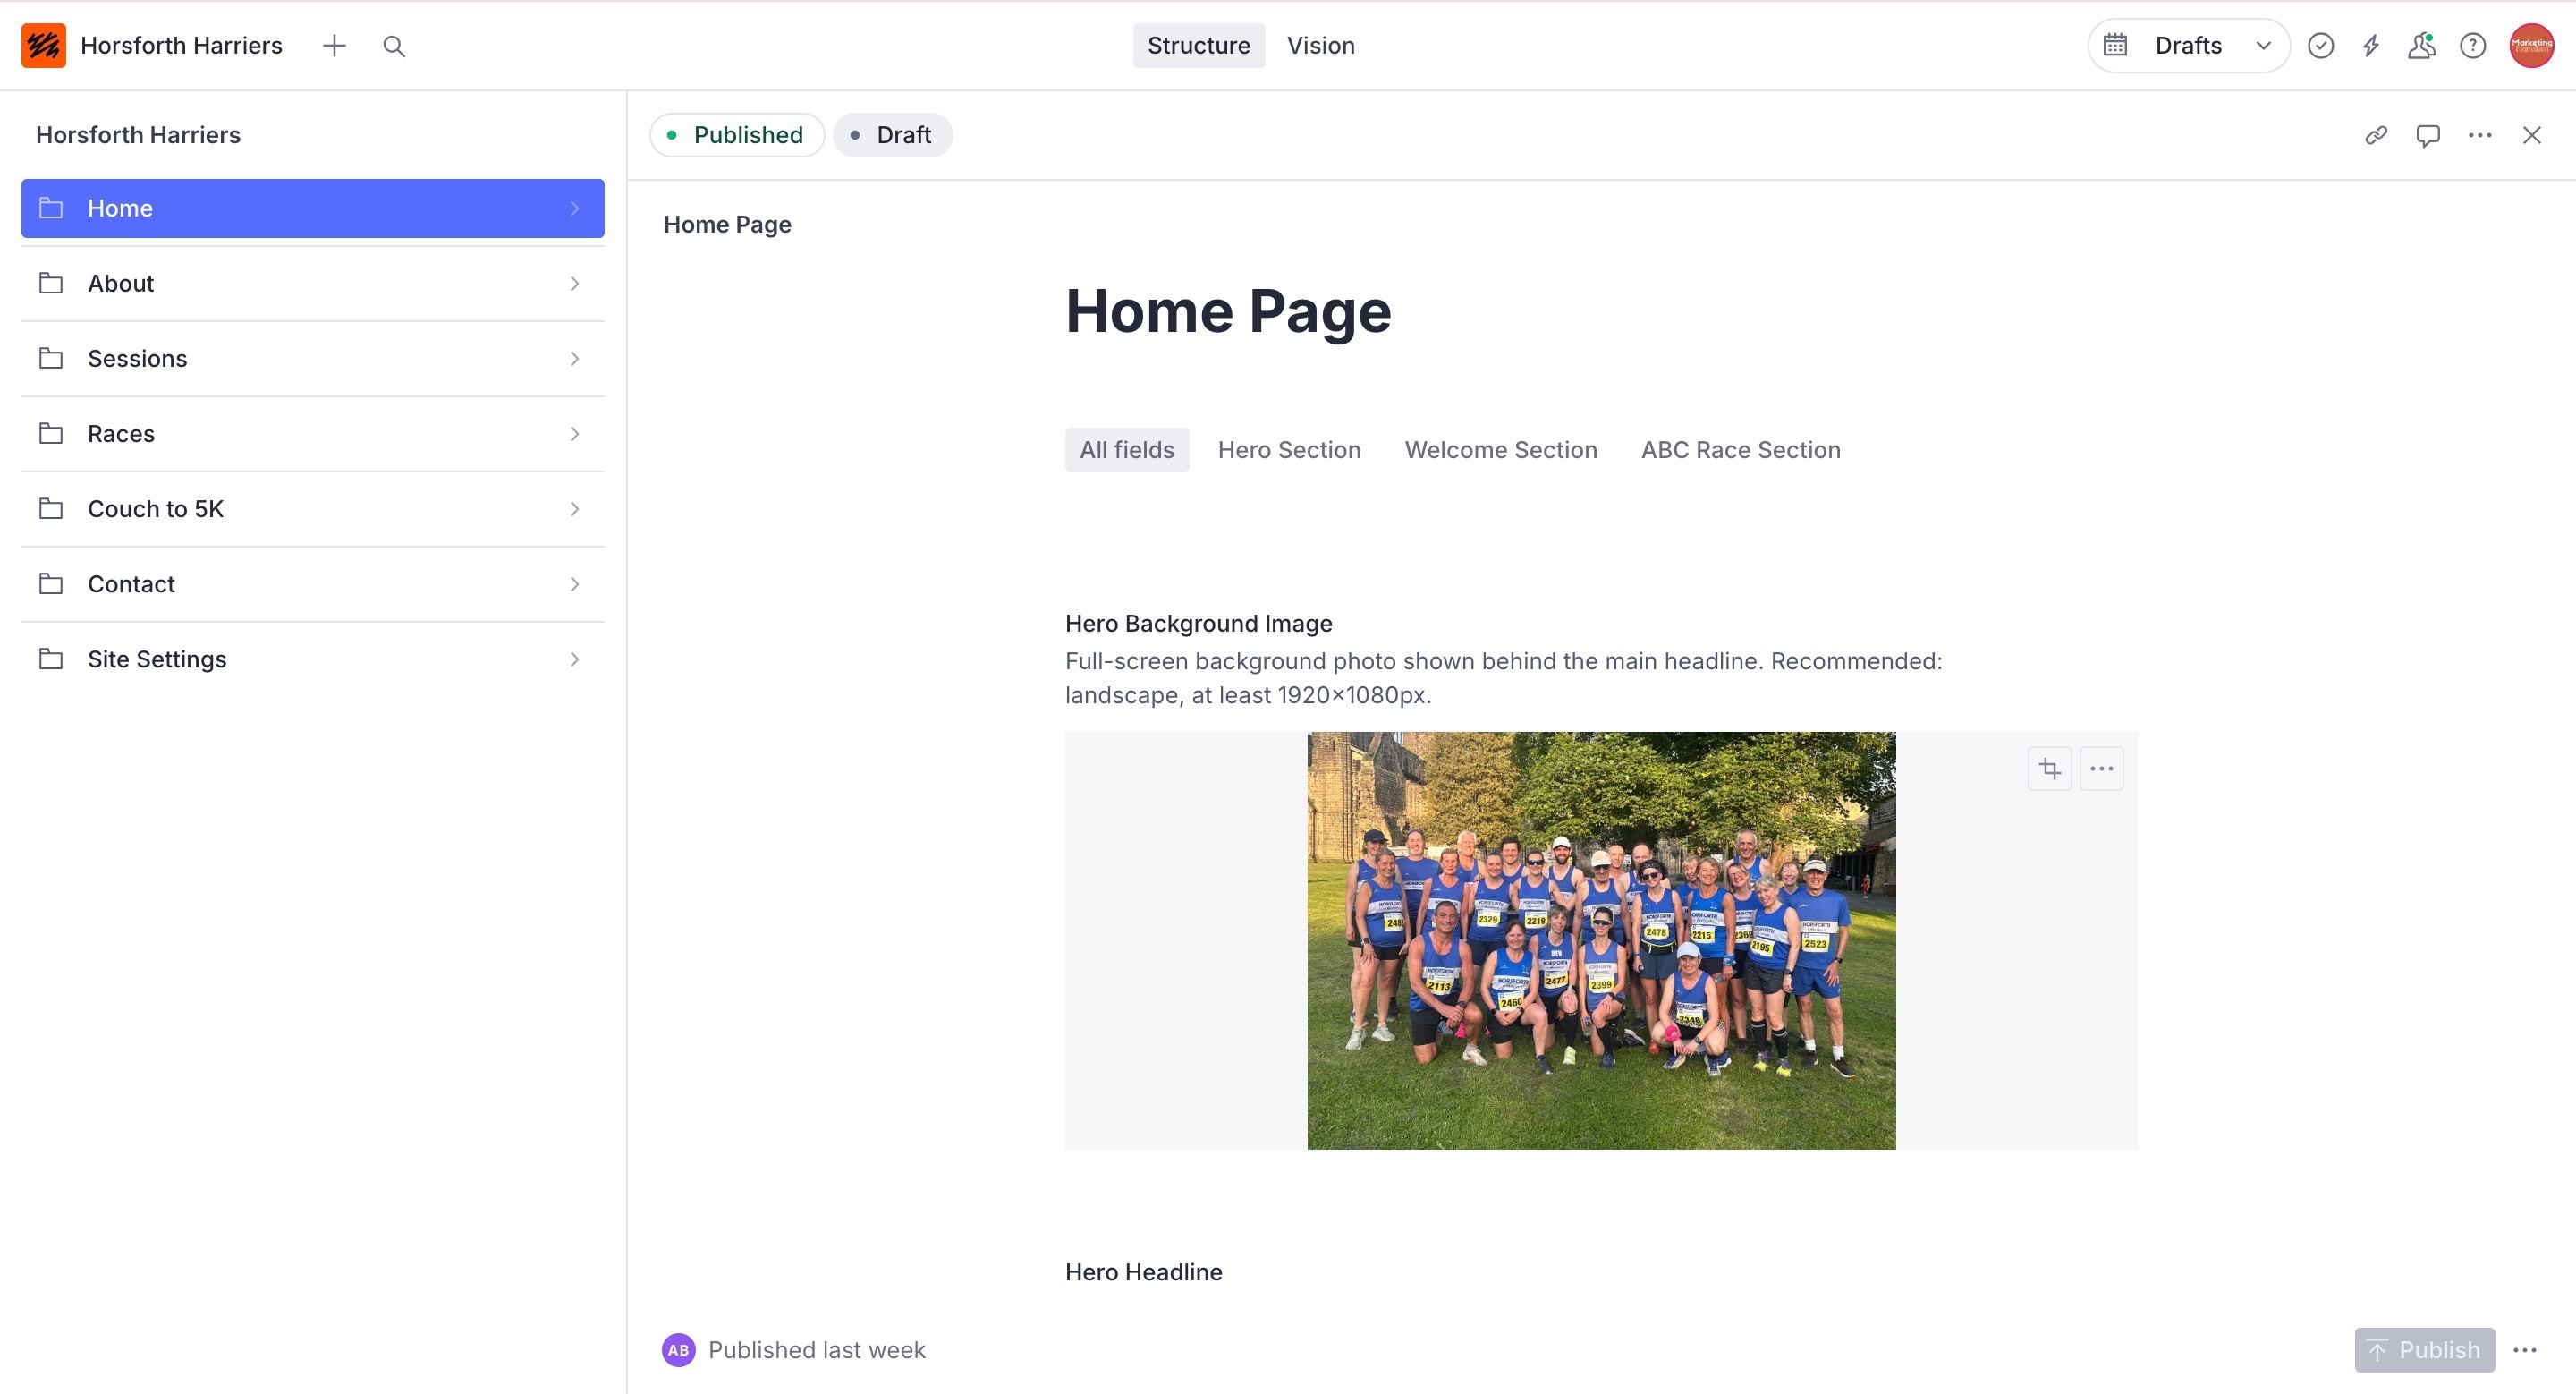Open document header three-dots menu
The height and width of the screenshot is (1394, 2576).
pyautogui.click(x=2480, y=135)
